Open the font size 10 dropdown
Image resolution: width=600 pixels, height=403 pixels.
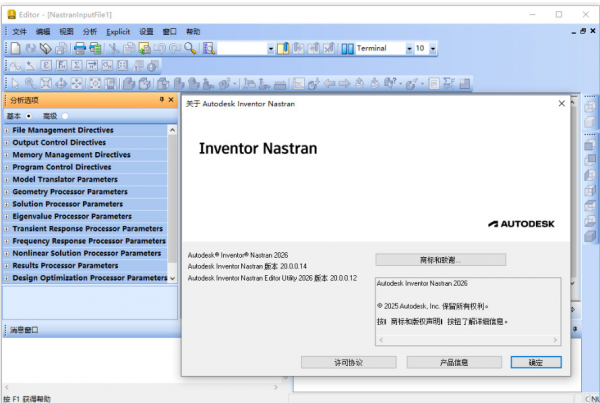click(x=433, y=49)
